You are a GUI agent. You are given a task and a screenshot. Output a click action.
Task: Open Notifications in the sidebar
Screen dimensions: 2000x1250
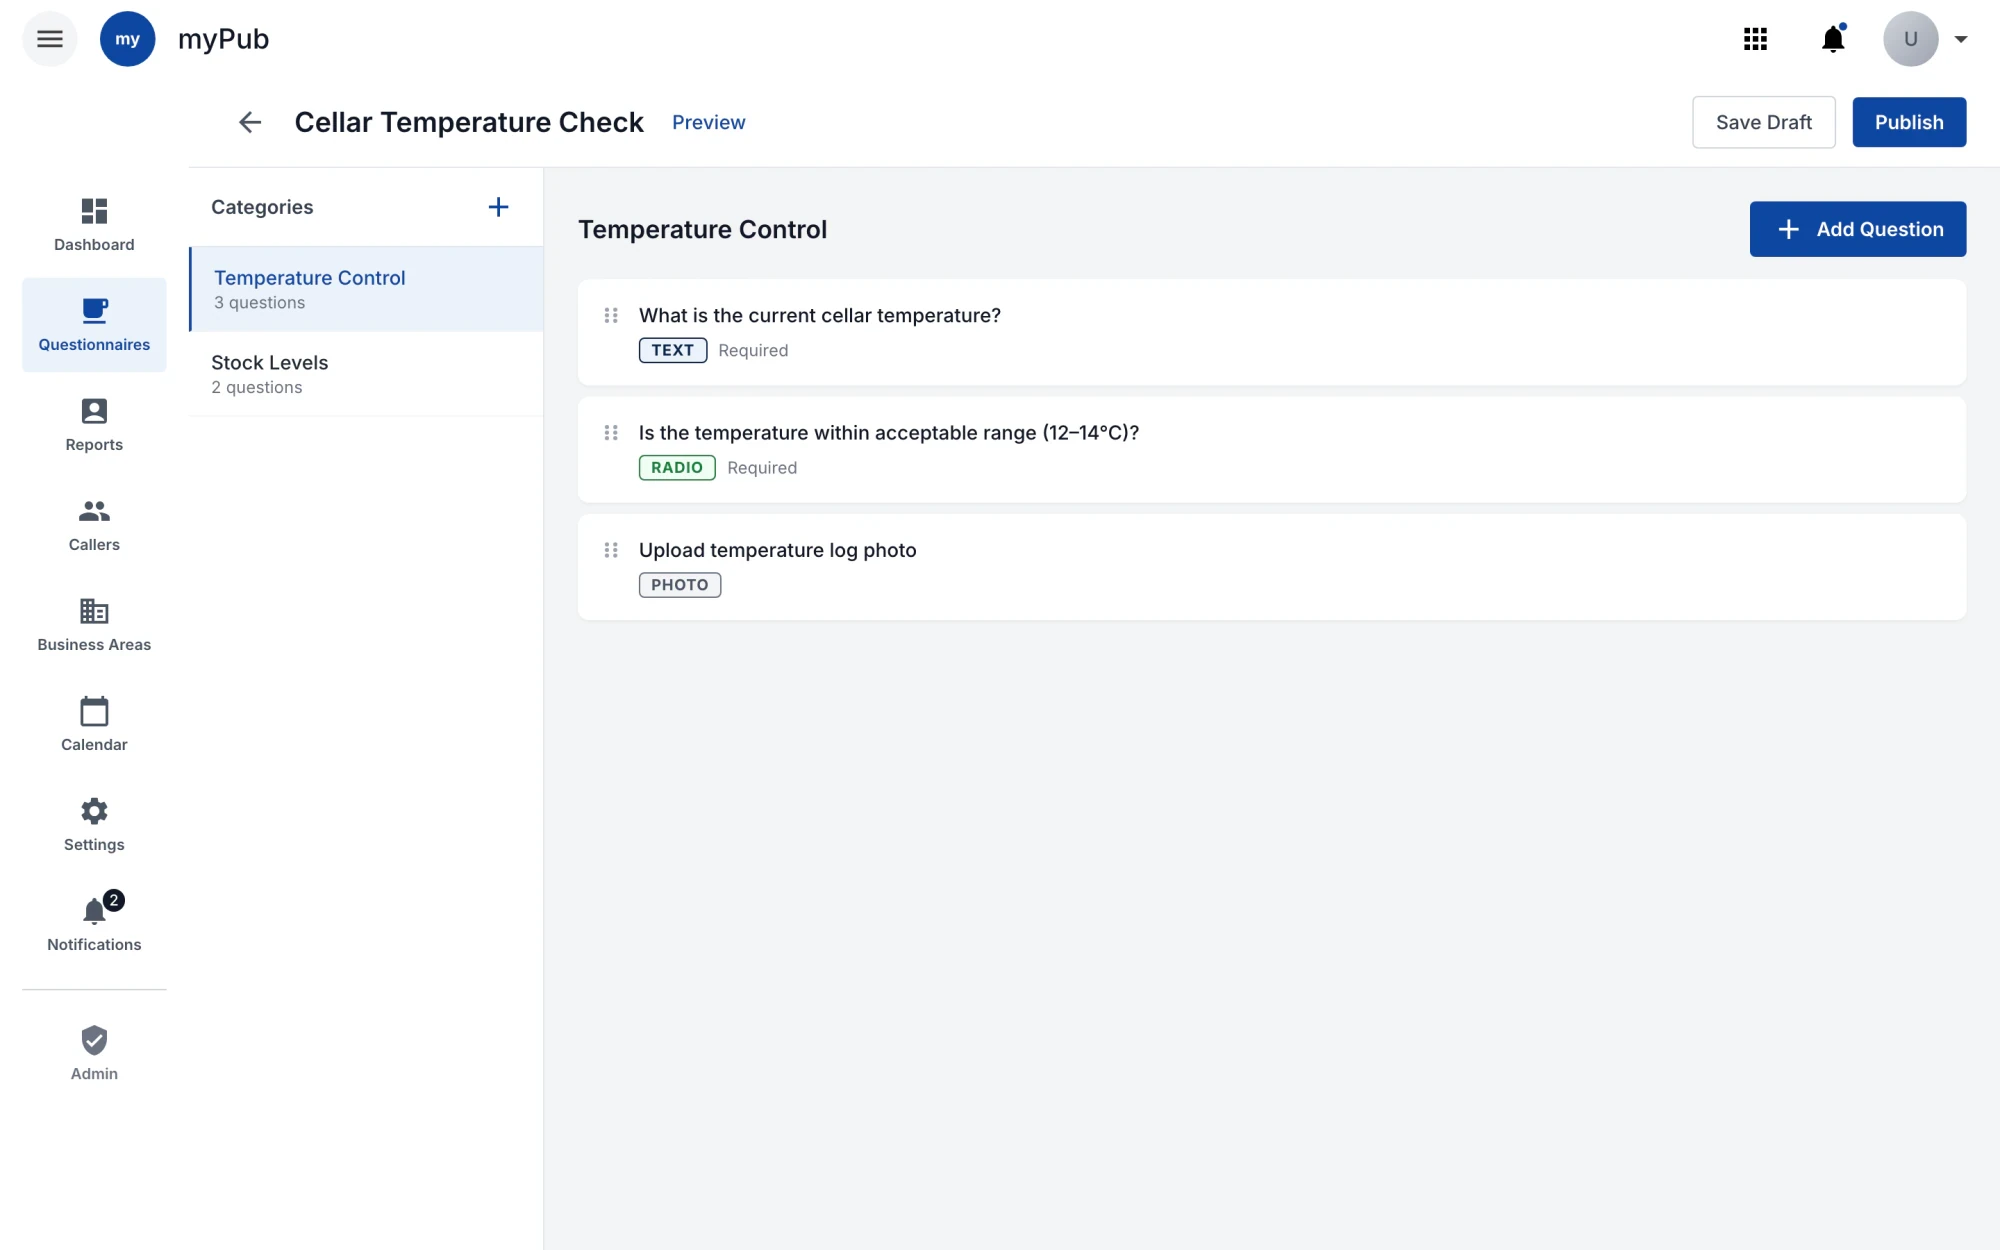click(x=94, y=923)
